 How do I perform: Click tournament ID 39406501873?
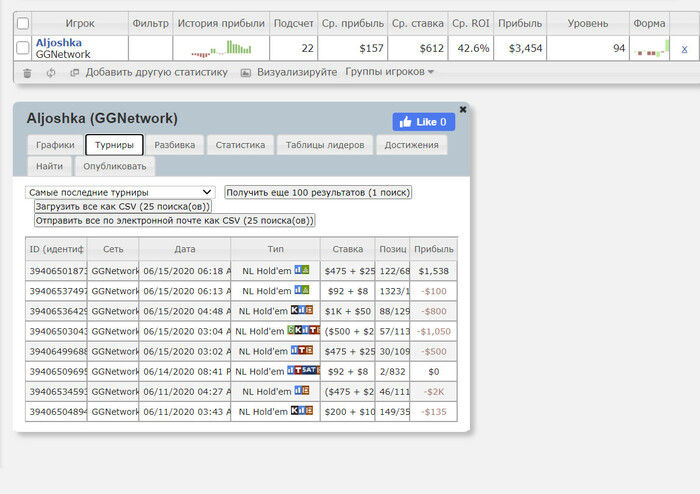click(56, 271)
